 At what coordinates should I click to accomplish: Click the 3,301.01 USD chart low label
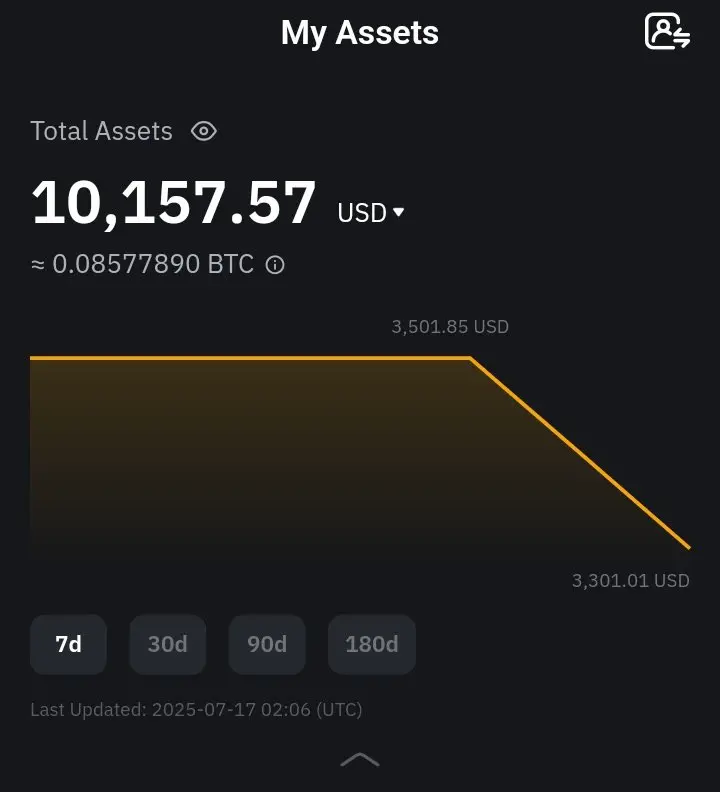[631, 580]
